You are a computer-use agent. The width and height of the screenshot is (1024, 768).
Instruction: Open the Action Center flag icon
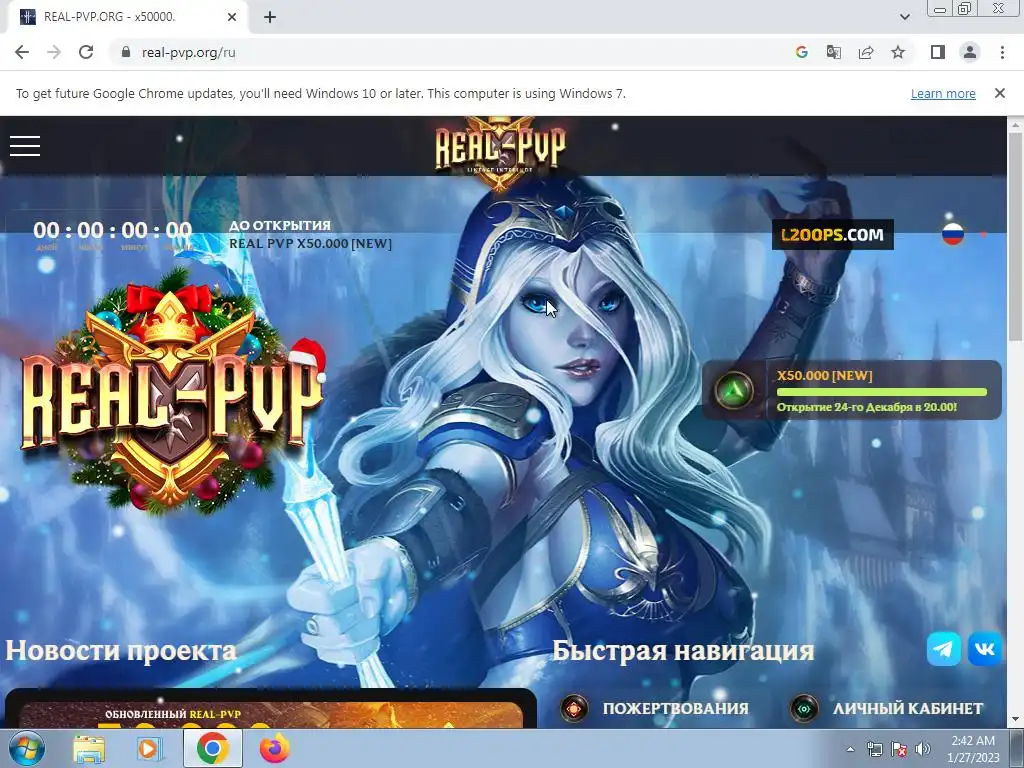click(x=899, y=750)
